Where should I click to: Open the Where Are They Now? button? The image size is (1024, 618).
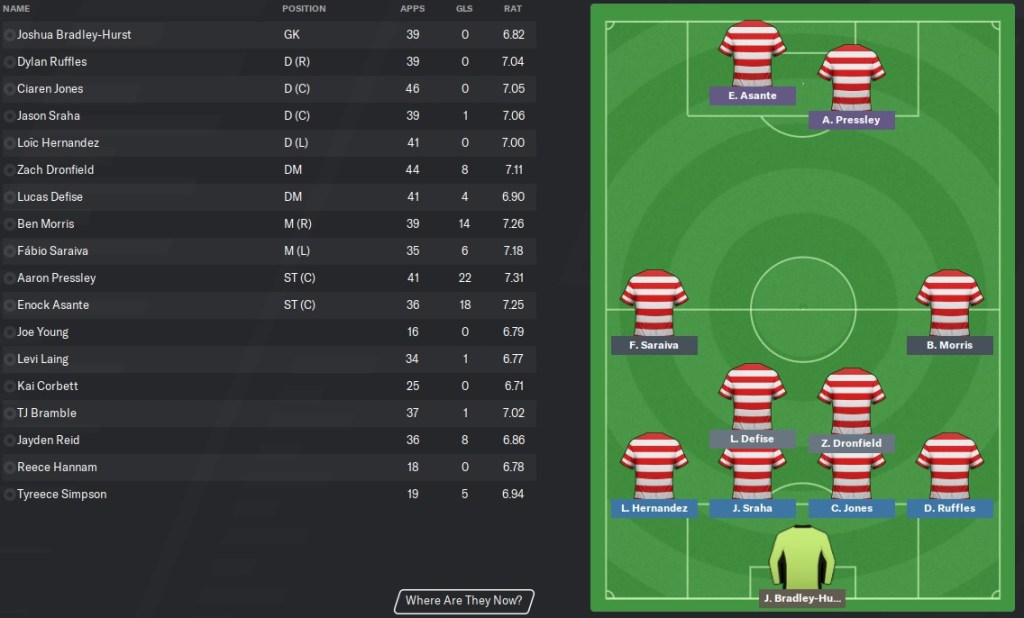point(464,601)
